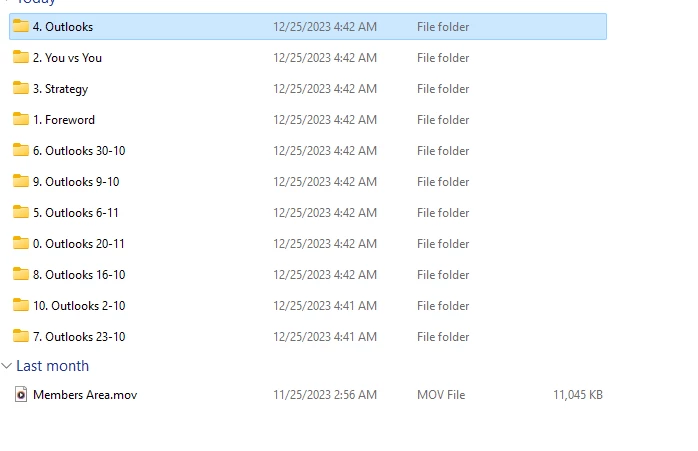Click the Members Area.mov file name
Image resolution: width=698 pixels, height=451 pixels.
[85, 395]
